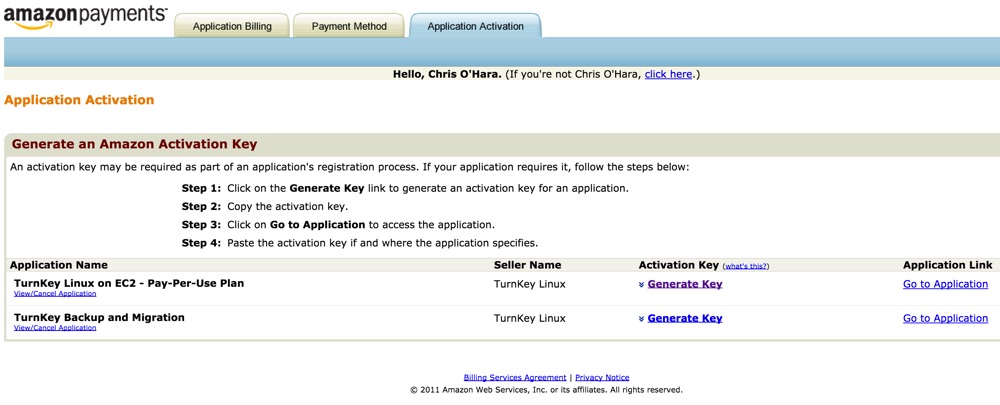1000x405 pixels.
Task: Open the Application Billing tab
Action: point(232,27)
